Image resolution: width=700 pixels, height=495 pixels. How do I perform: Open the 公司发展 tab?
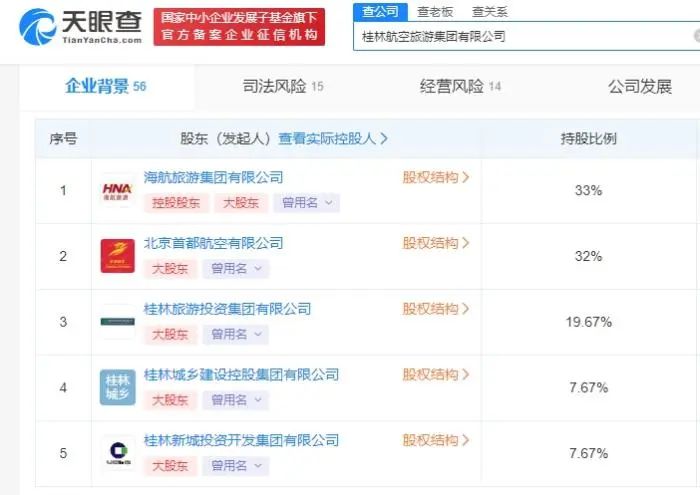[640, 86]
